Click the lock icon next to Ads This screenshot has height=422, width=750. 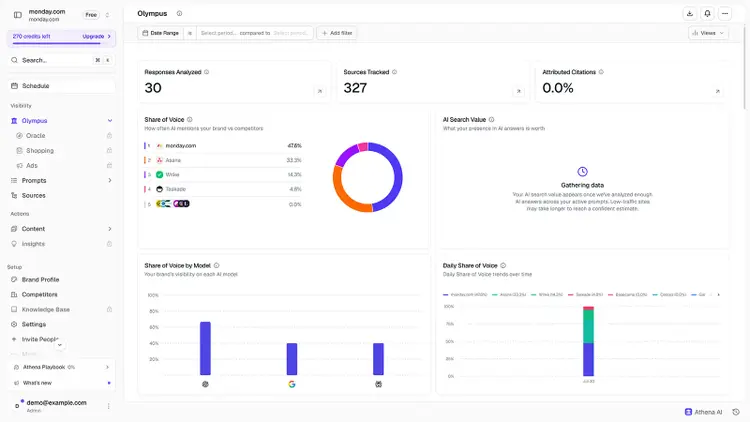[109, 166]
